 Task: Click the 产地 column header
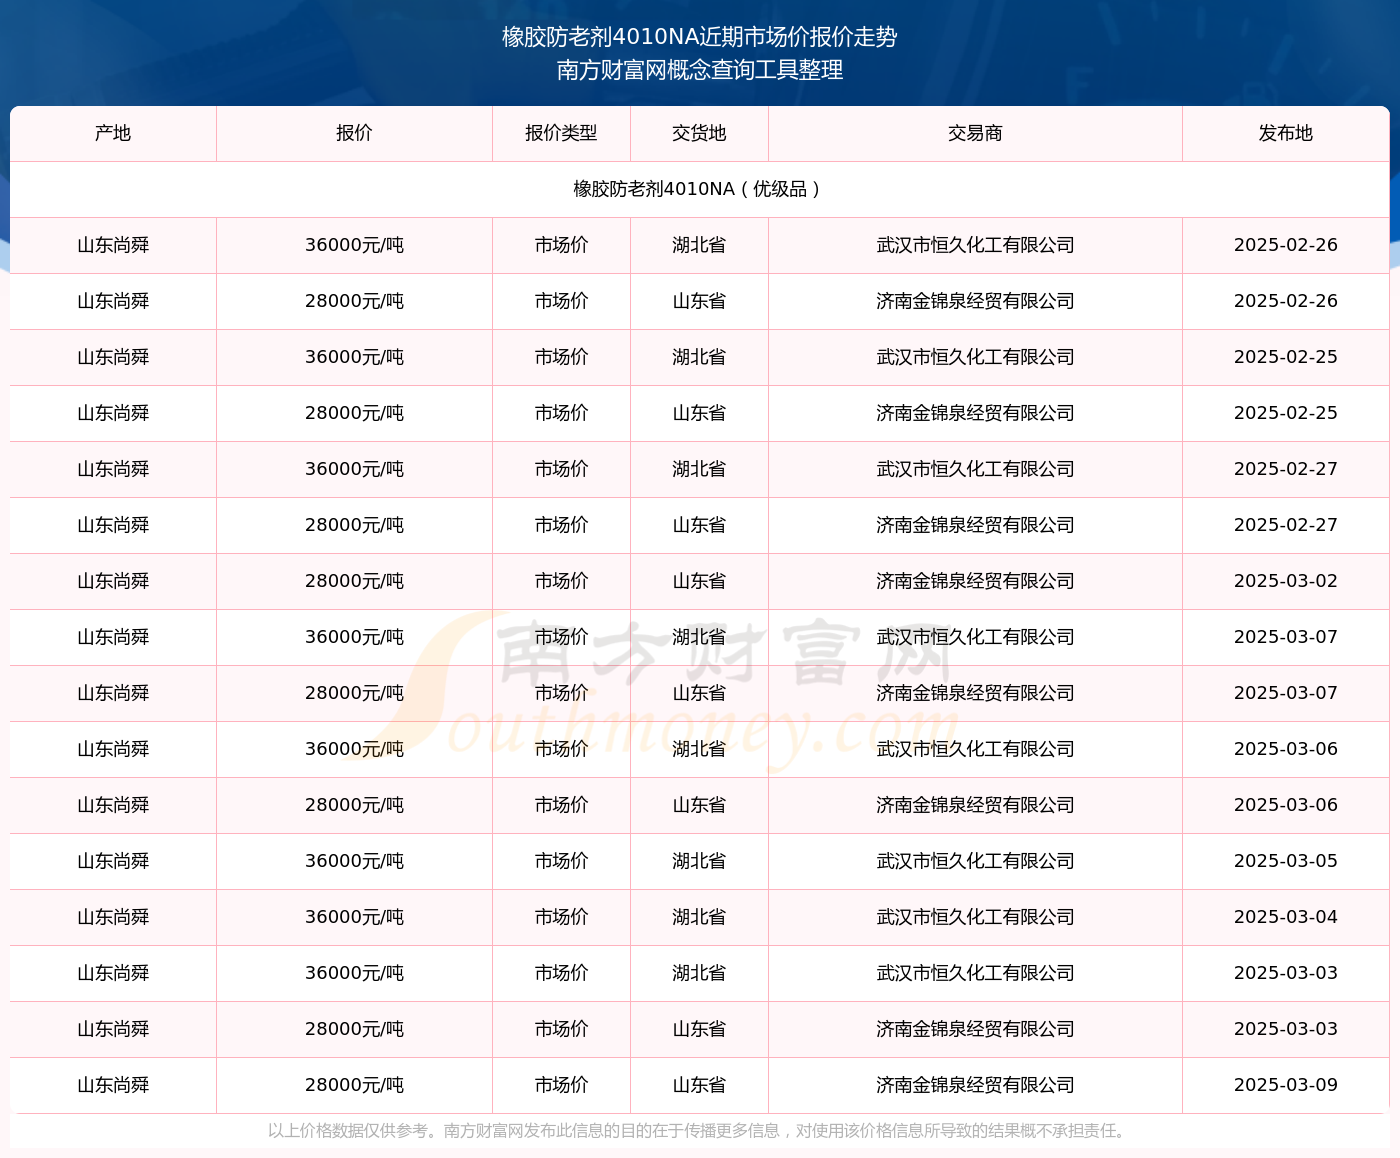tap(113, 133)
